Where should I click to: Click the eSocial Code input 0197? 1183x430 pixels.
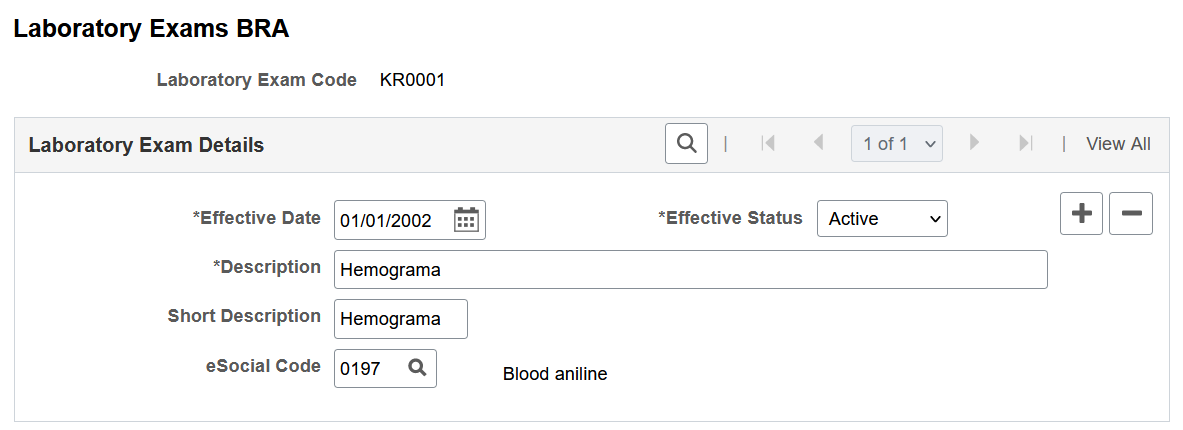pyautogui.click(x=370, y=368)
